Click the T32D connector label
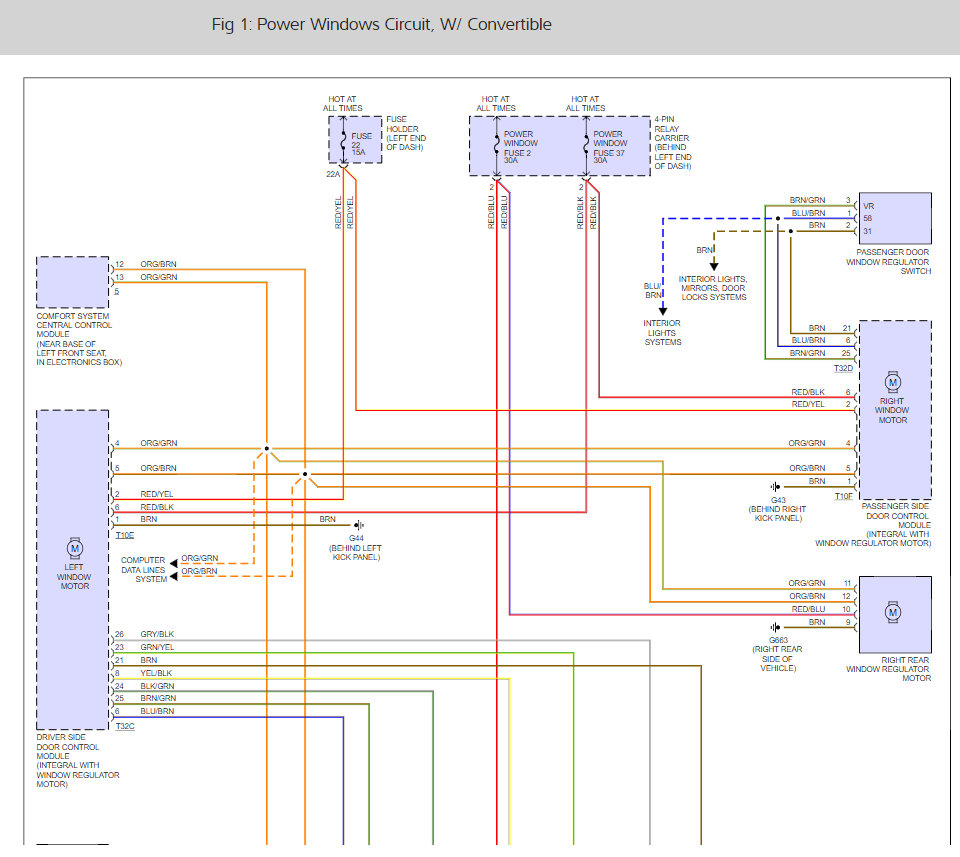The height and width of the screenshot is (857, 960). coord(843,369)
